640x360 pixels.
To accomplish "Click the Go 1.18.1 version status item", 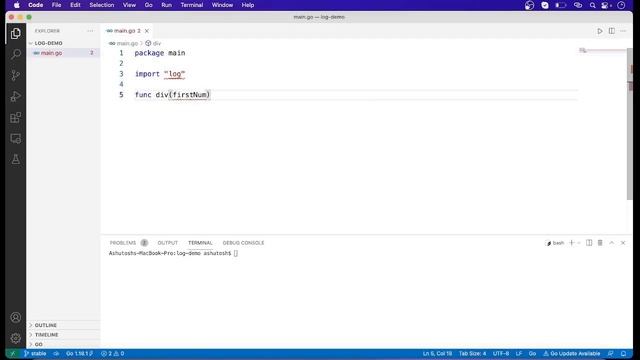I will (x=80, y=353).
